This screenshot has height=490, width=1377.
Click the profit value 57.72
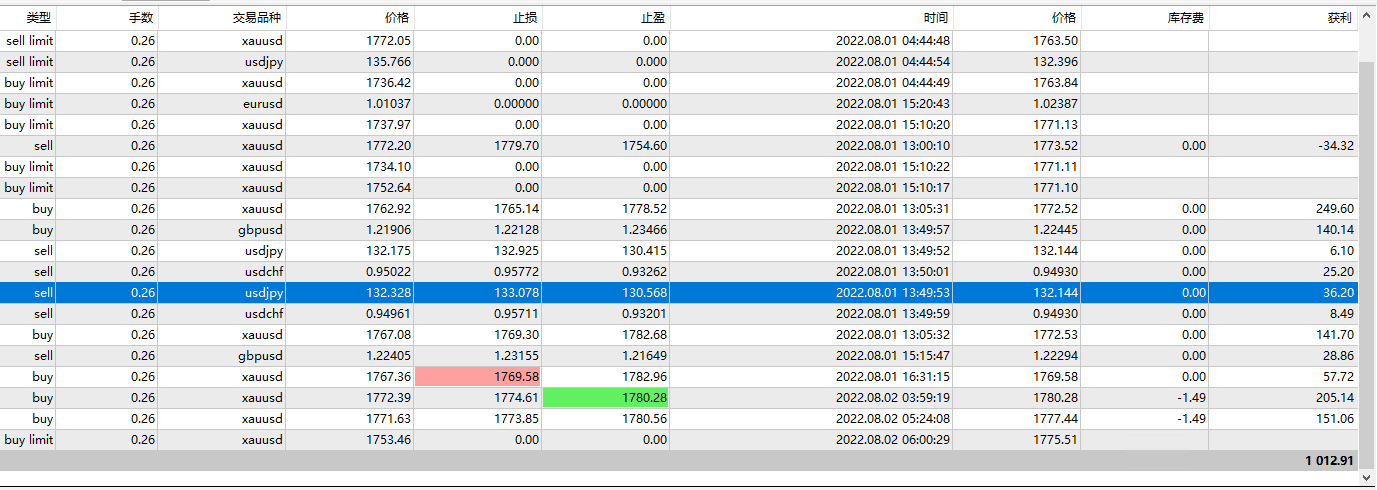[1339, 377]
